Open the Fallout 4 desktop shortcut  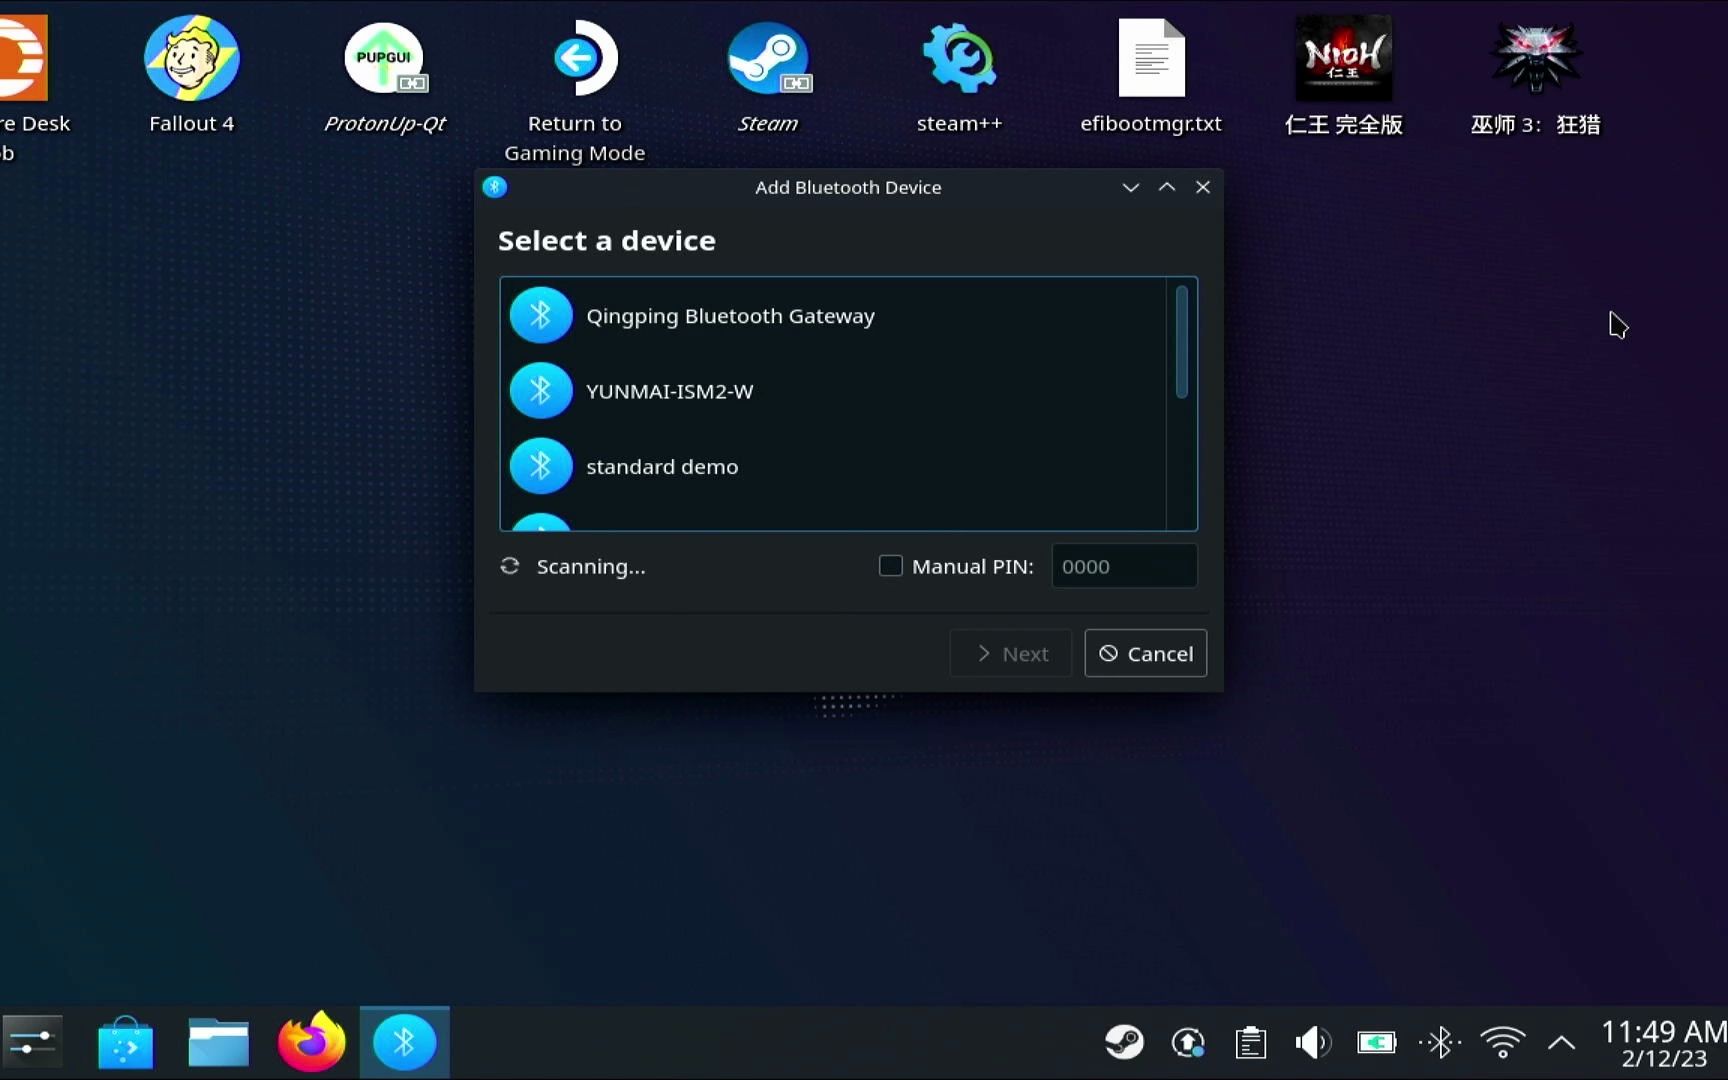[x=192, y=75]
